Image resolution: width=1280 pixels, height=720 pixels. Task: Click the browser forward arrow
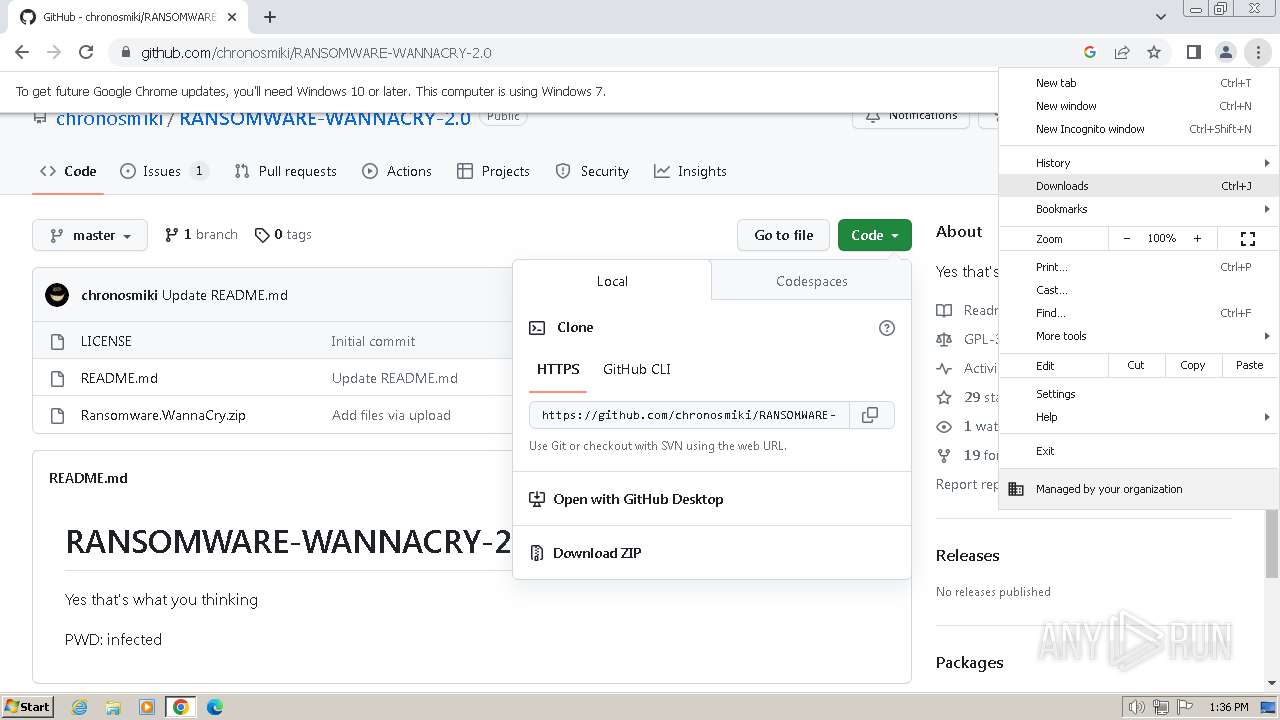(54, 52)
